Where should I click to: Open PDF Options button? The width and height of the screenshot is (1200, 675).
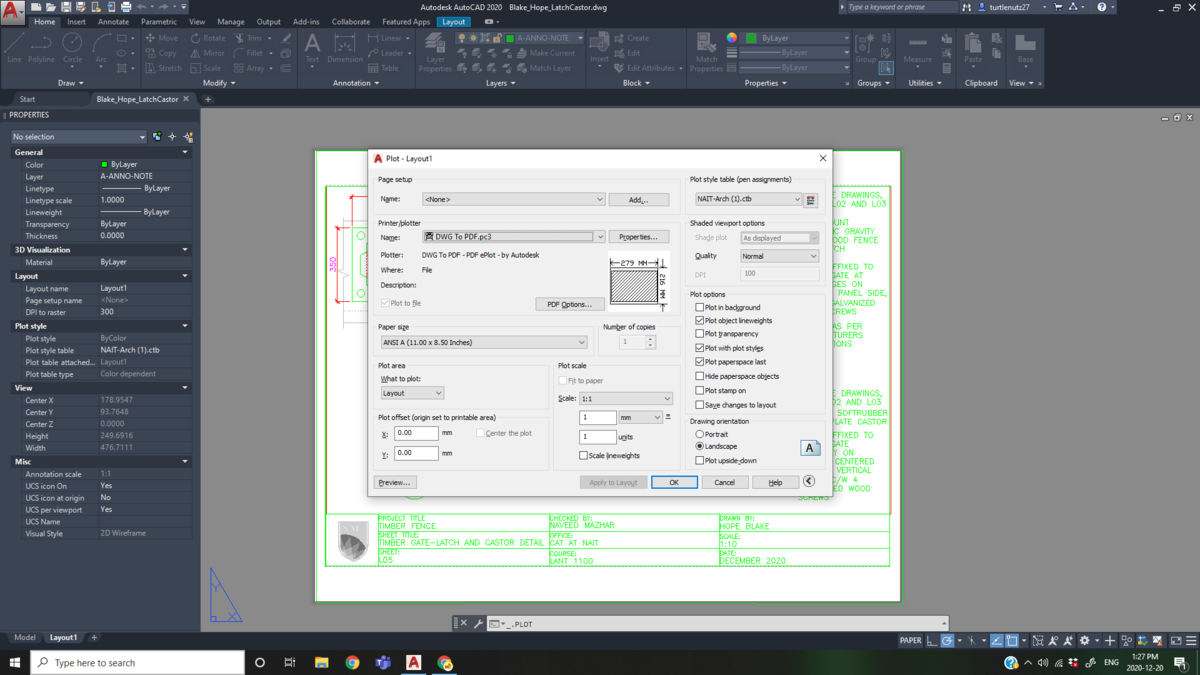(x=569, y=304)
